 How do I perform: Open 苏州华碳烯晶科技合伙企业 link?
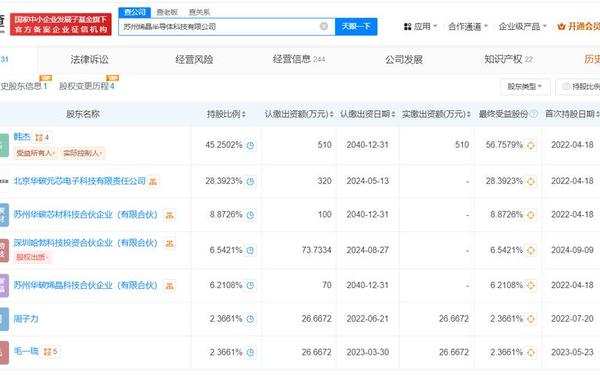click(86, 285)
